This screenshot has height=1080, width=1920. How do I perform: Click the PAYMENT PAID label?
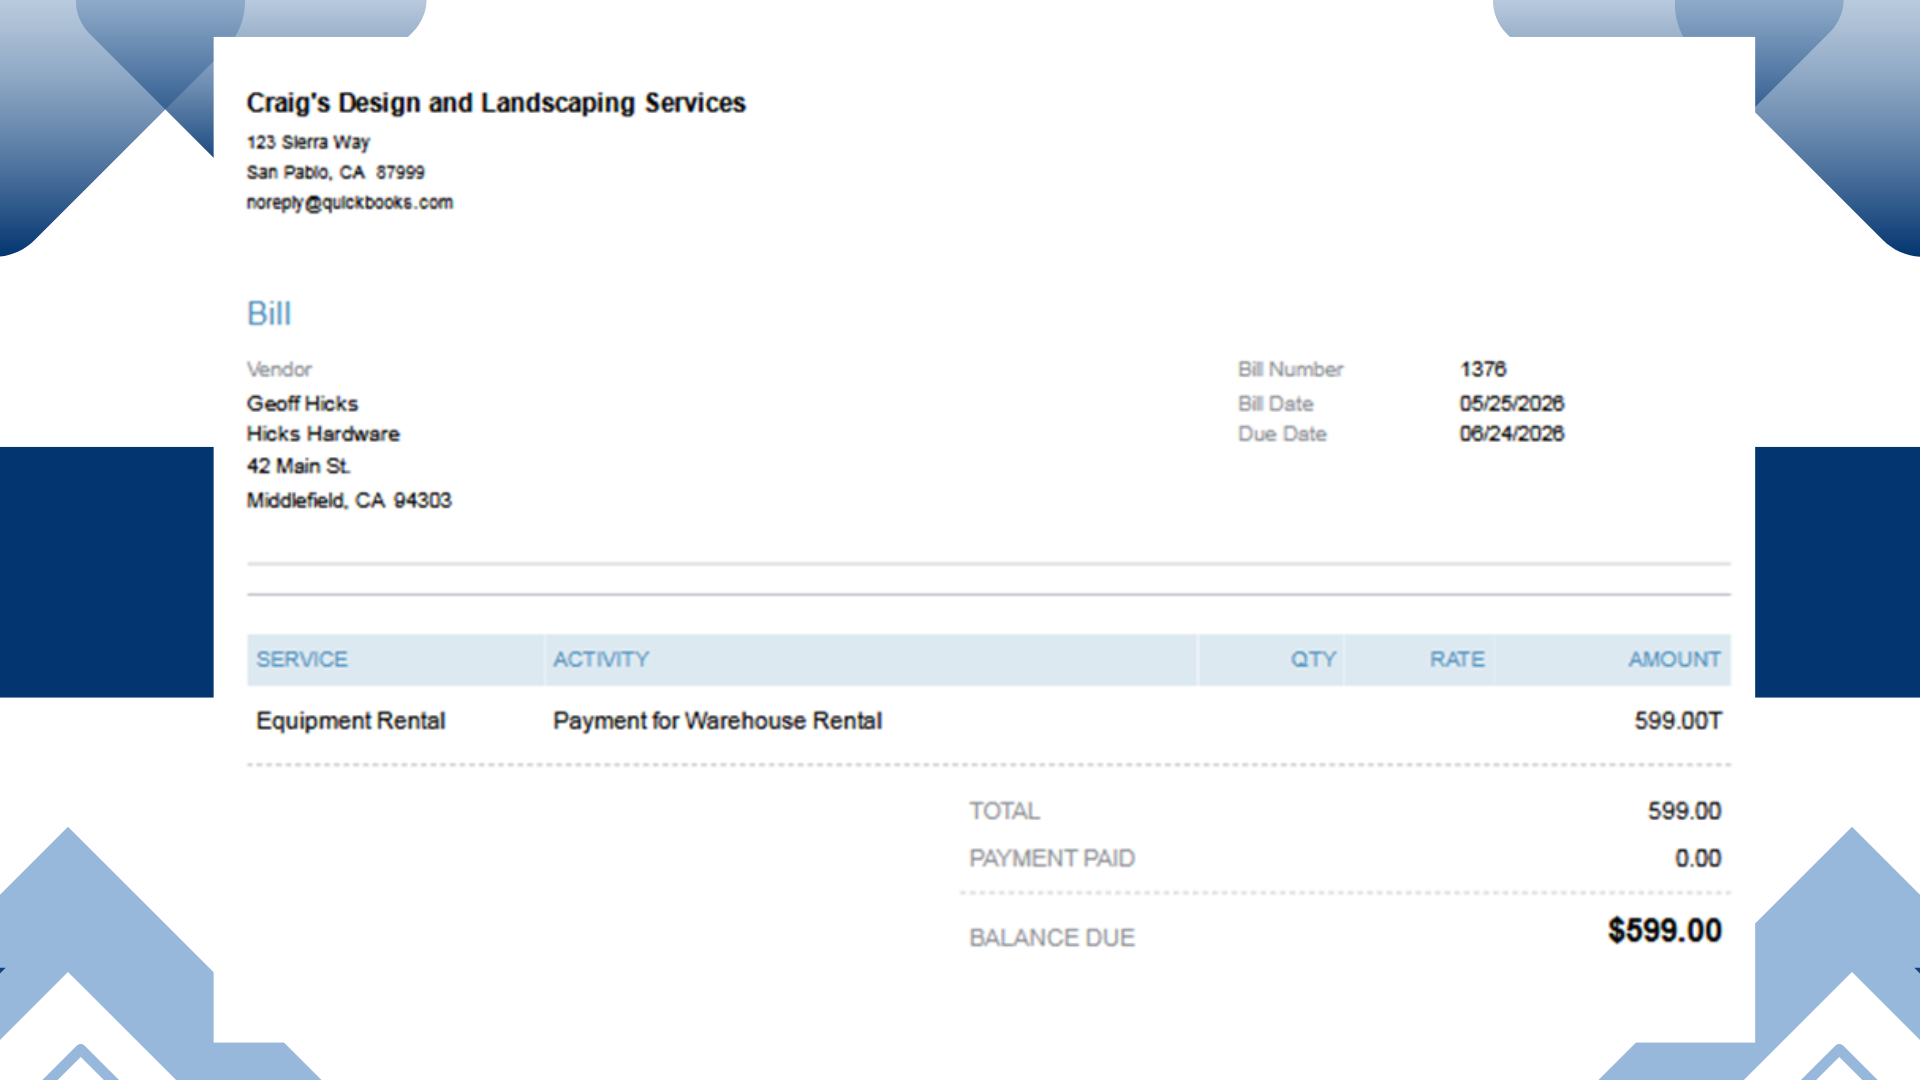(1052, 858)
